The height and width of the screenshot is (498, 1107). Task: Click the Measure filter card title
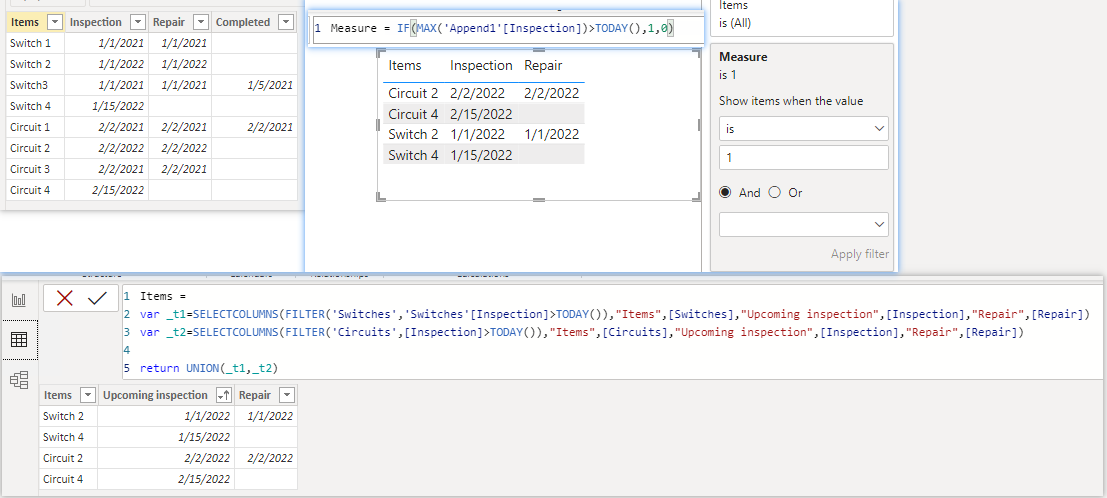click(x=743, y=57)
